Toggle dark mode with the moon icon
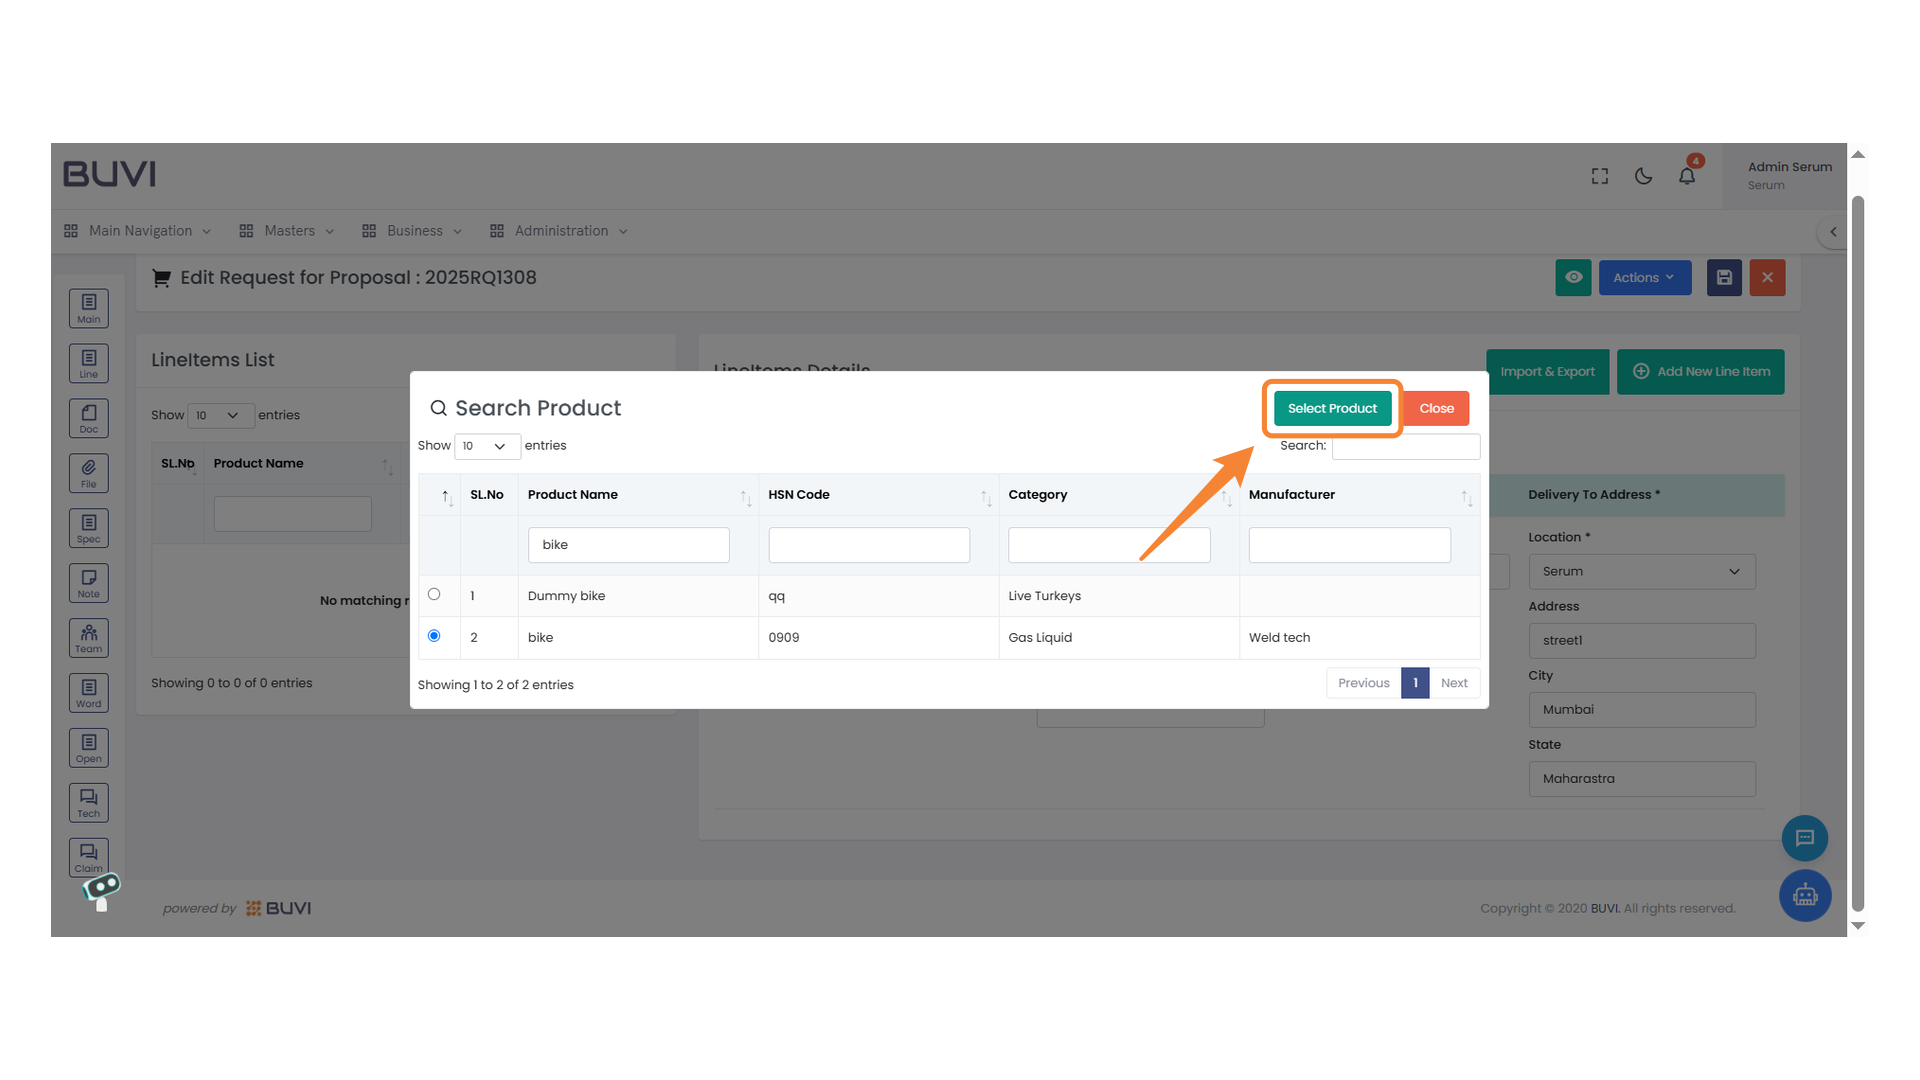Image resolution: width=1920 pixels, height=1080 pixels. pyautogui.click(x=1643, y=175)
